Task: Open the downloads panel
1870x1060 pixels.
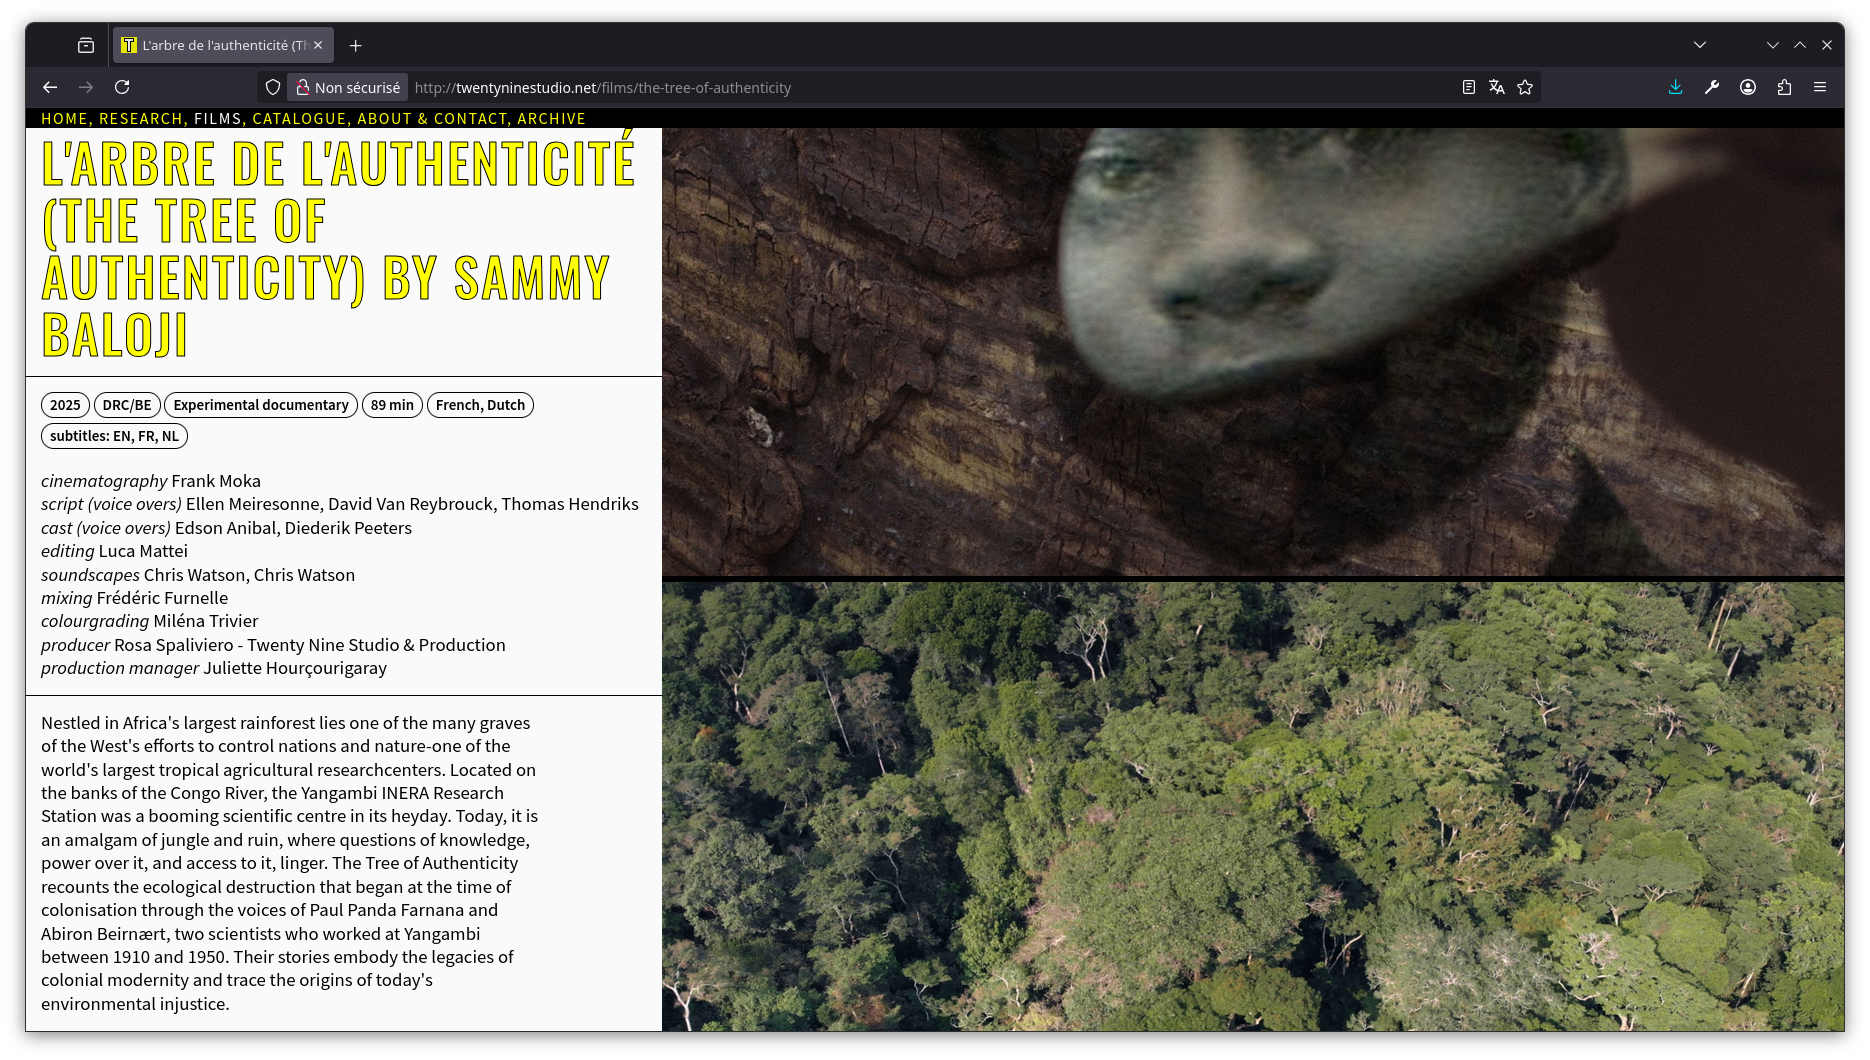Action: [1676, 88]
